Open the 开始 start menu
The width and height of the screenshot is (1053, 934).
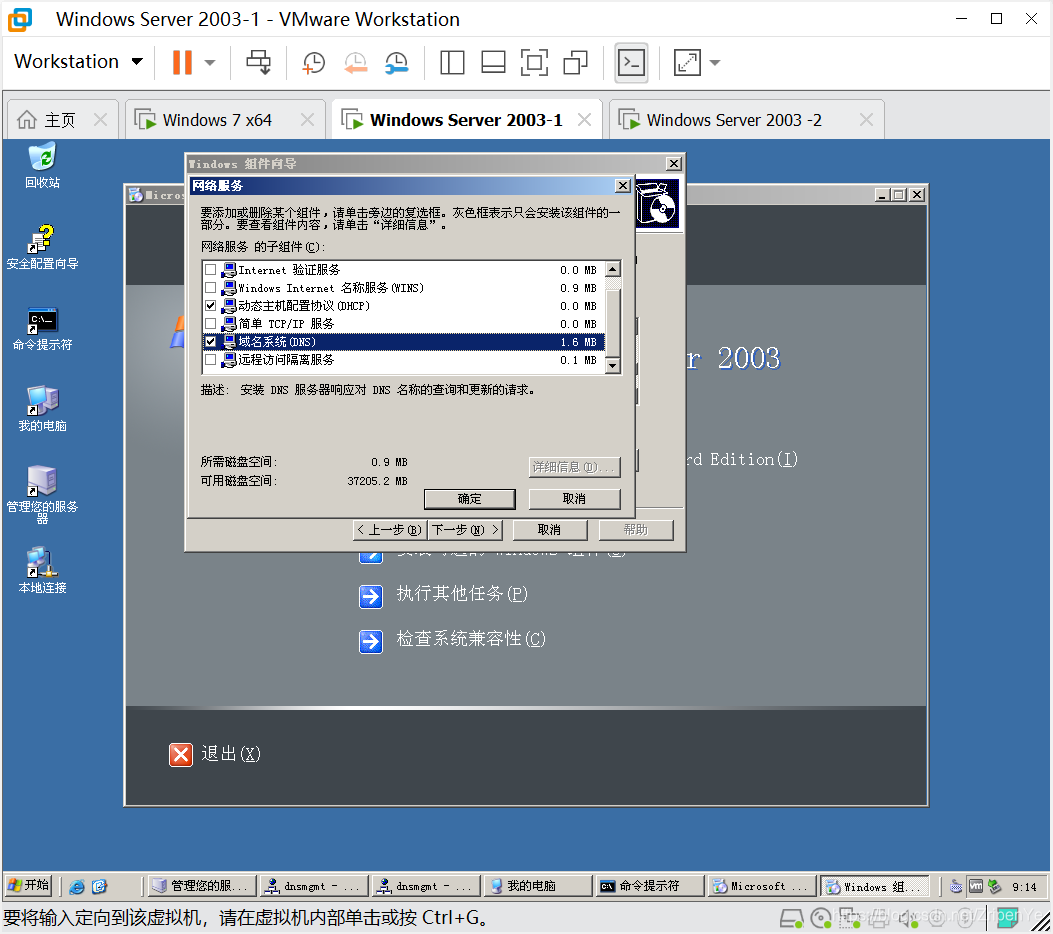tap(29, 886)
